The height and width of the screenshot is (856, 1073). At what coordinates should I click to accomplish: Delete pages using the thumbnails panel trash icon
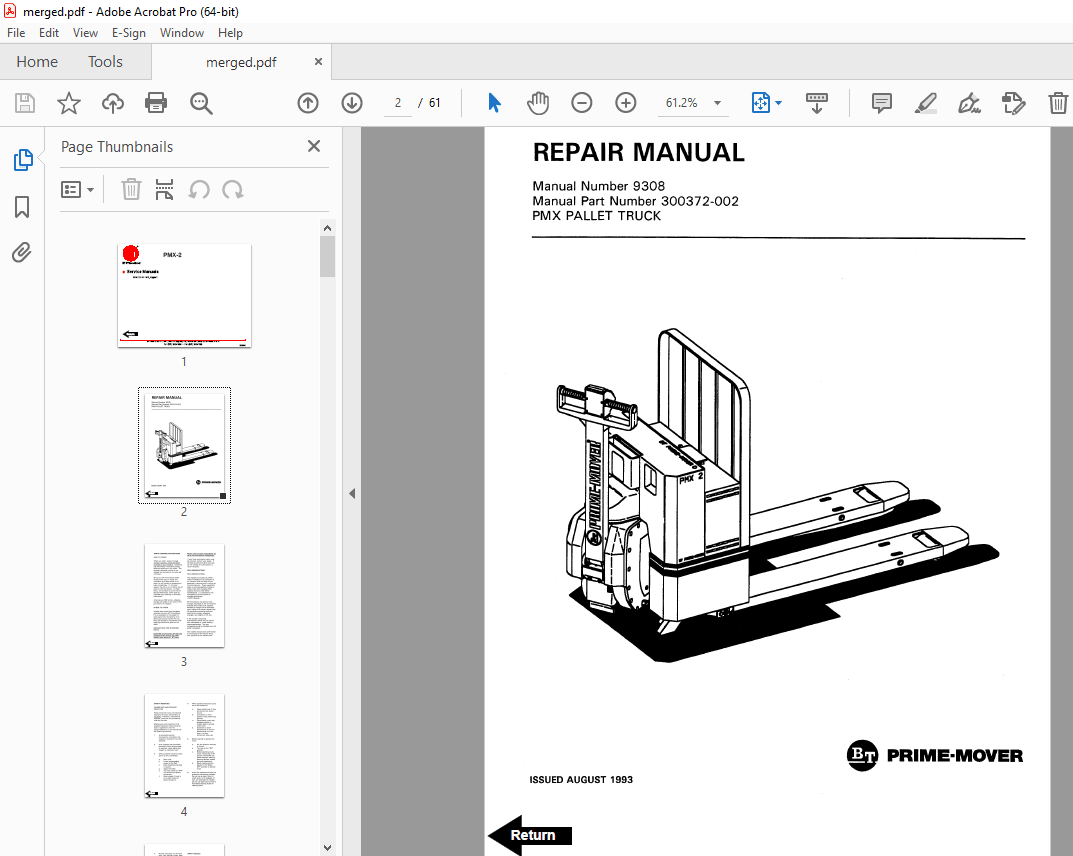click(131, 189)
